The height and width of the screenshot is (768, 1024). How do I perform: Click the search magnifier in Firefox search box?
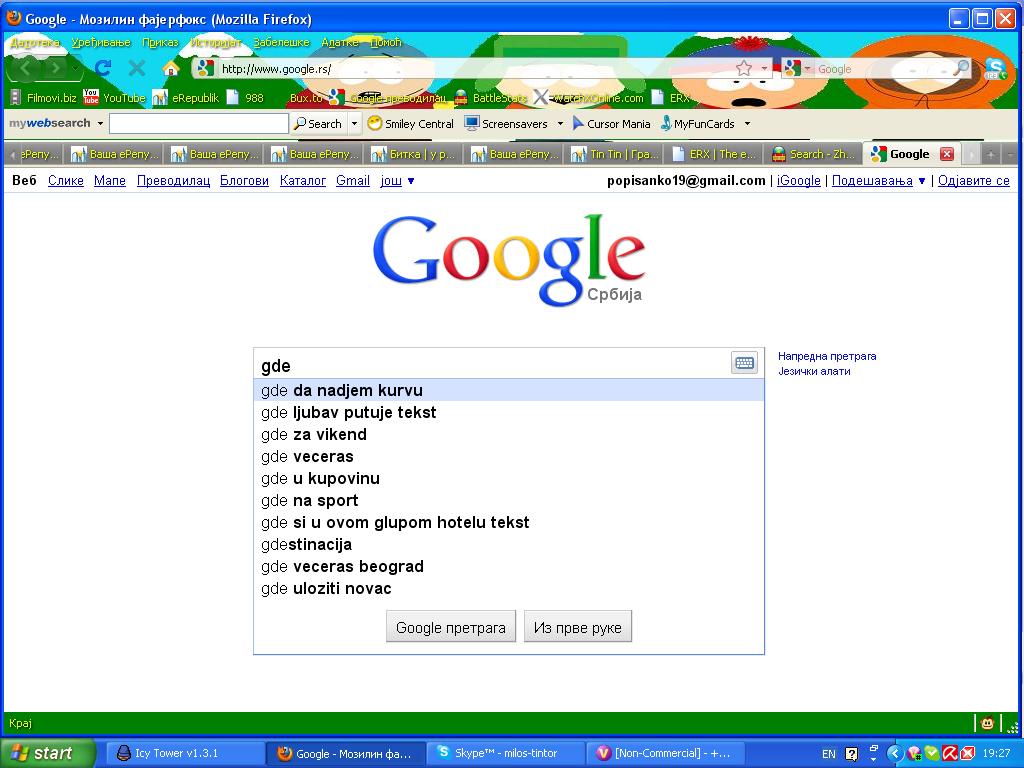960,68
